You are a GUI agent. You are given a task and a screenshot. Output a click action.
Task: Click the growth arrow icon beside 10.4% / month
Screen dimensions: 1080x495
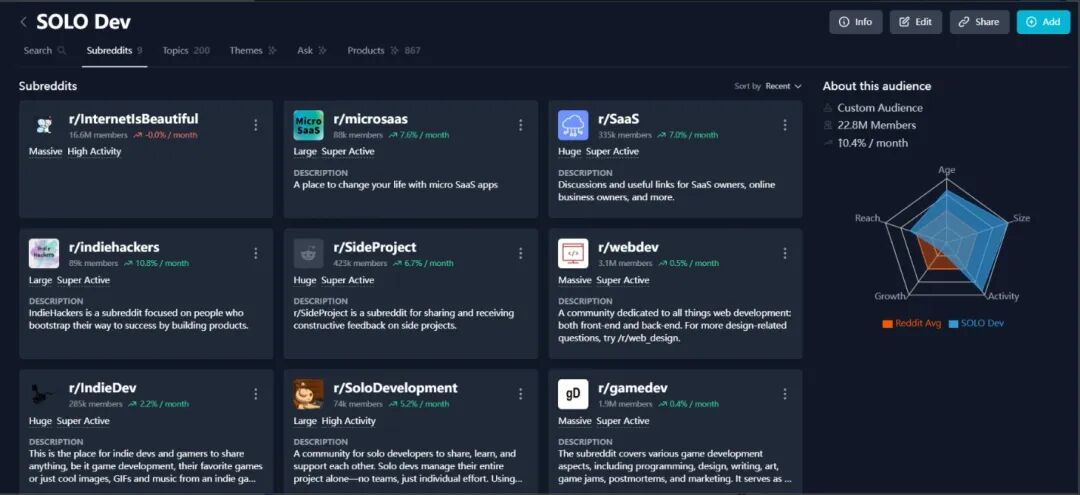[x=828, y=143]
